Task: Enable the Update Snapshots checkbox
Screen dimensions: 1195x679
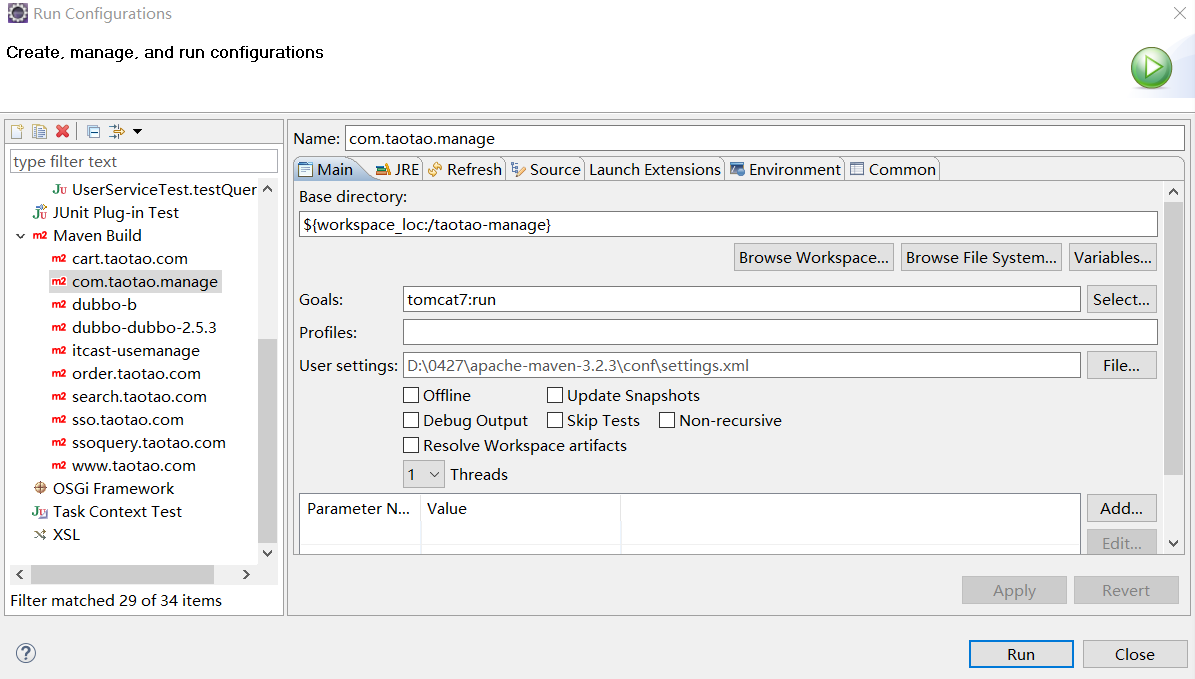Action: (555, 395)
